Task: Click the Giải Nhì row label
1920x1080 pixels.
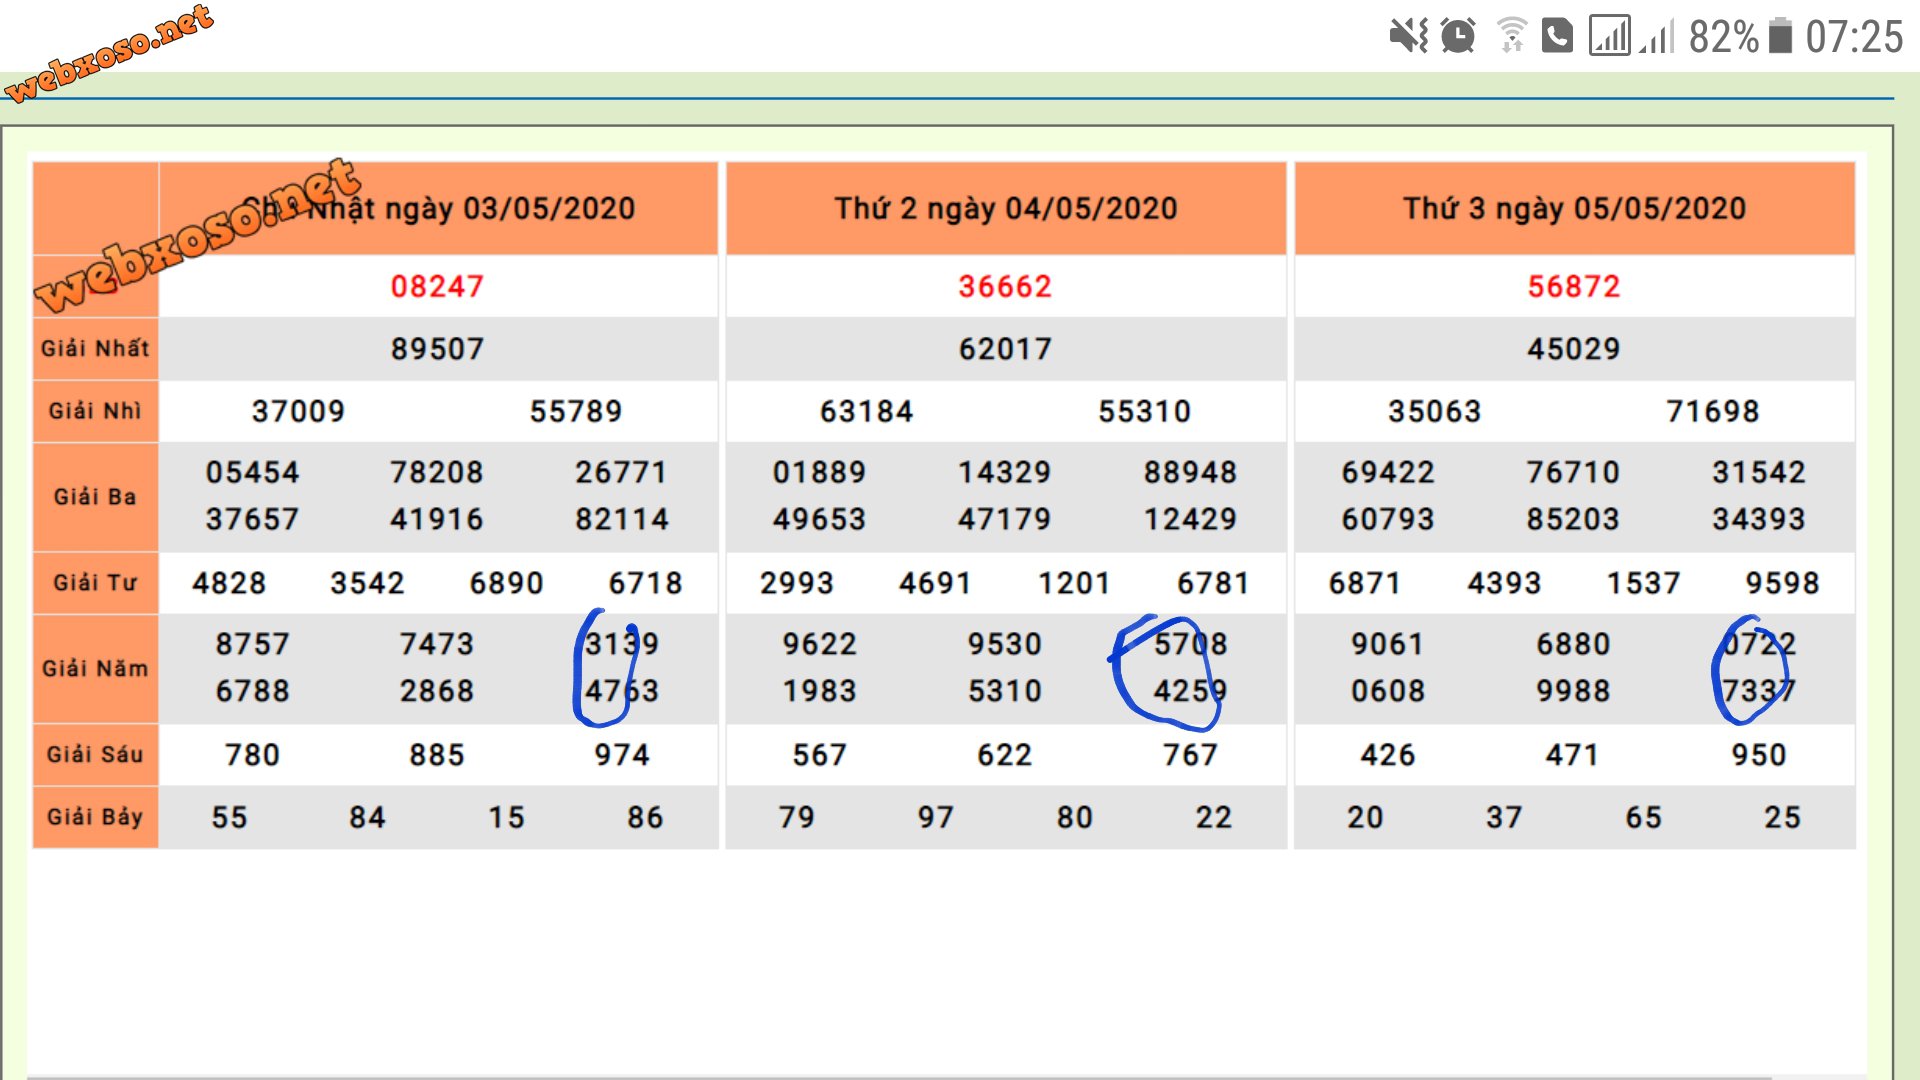Action: [95, 411]
